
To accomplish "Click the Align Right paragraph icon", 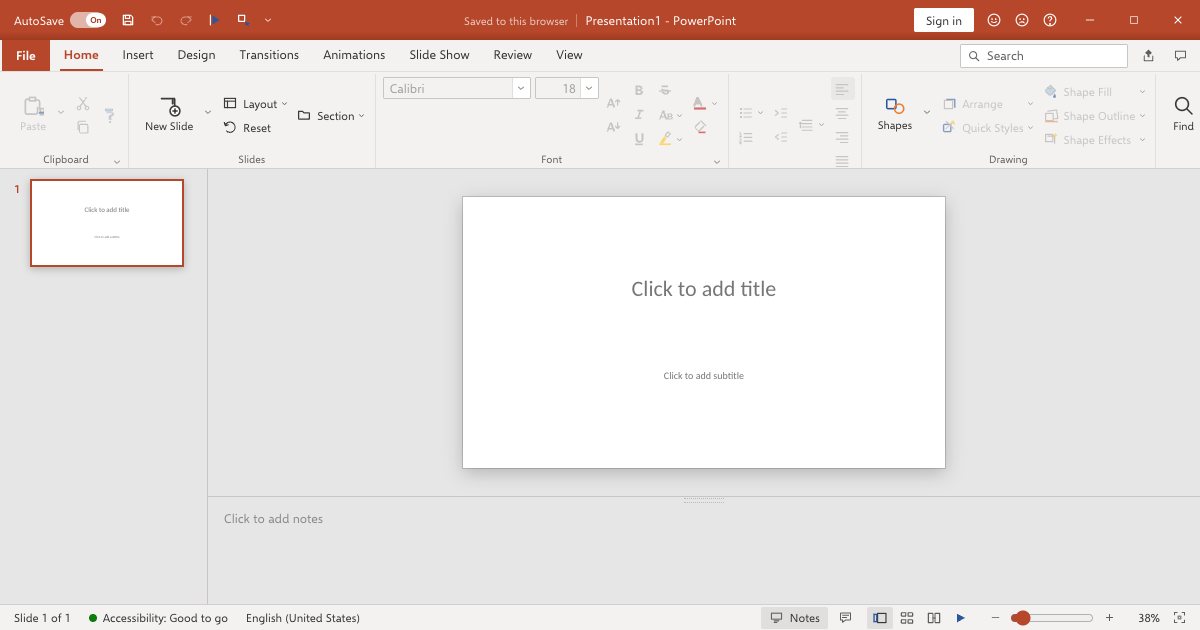I will 842,137.
